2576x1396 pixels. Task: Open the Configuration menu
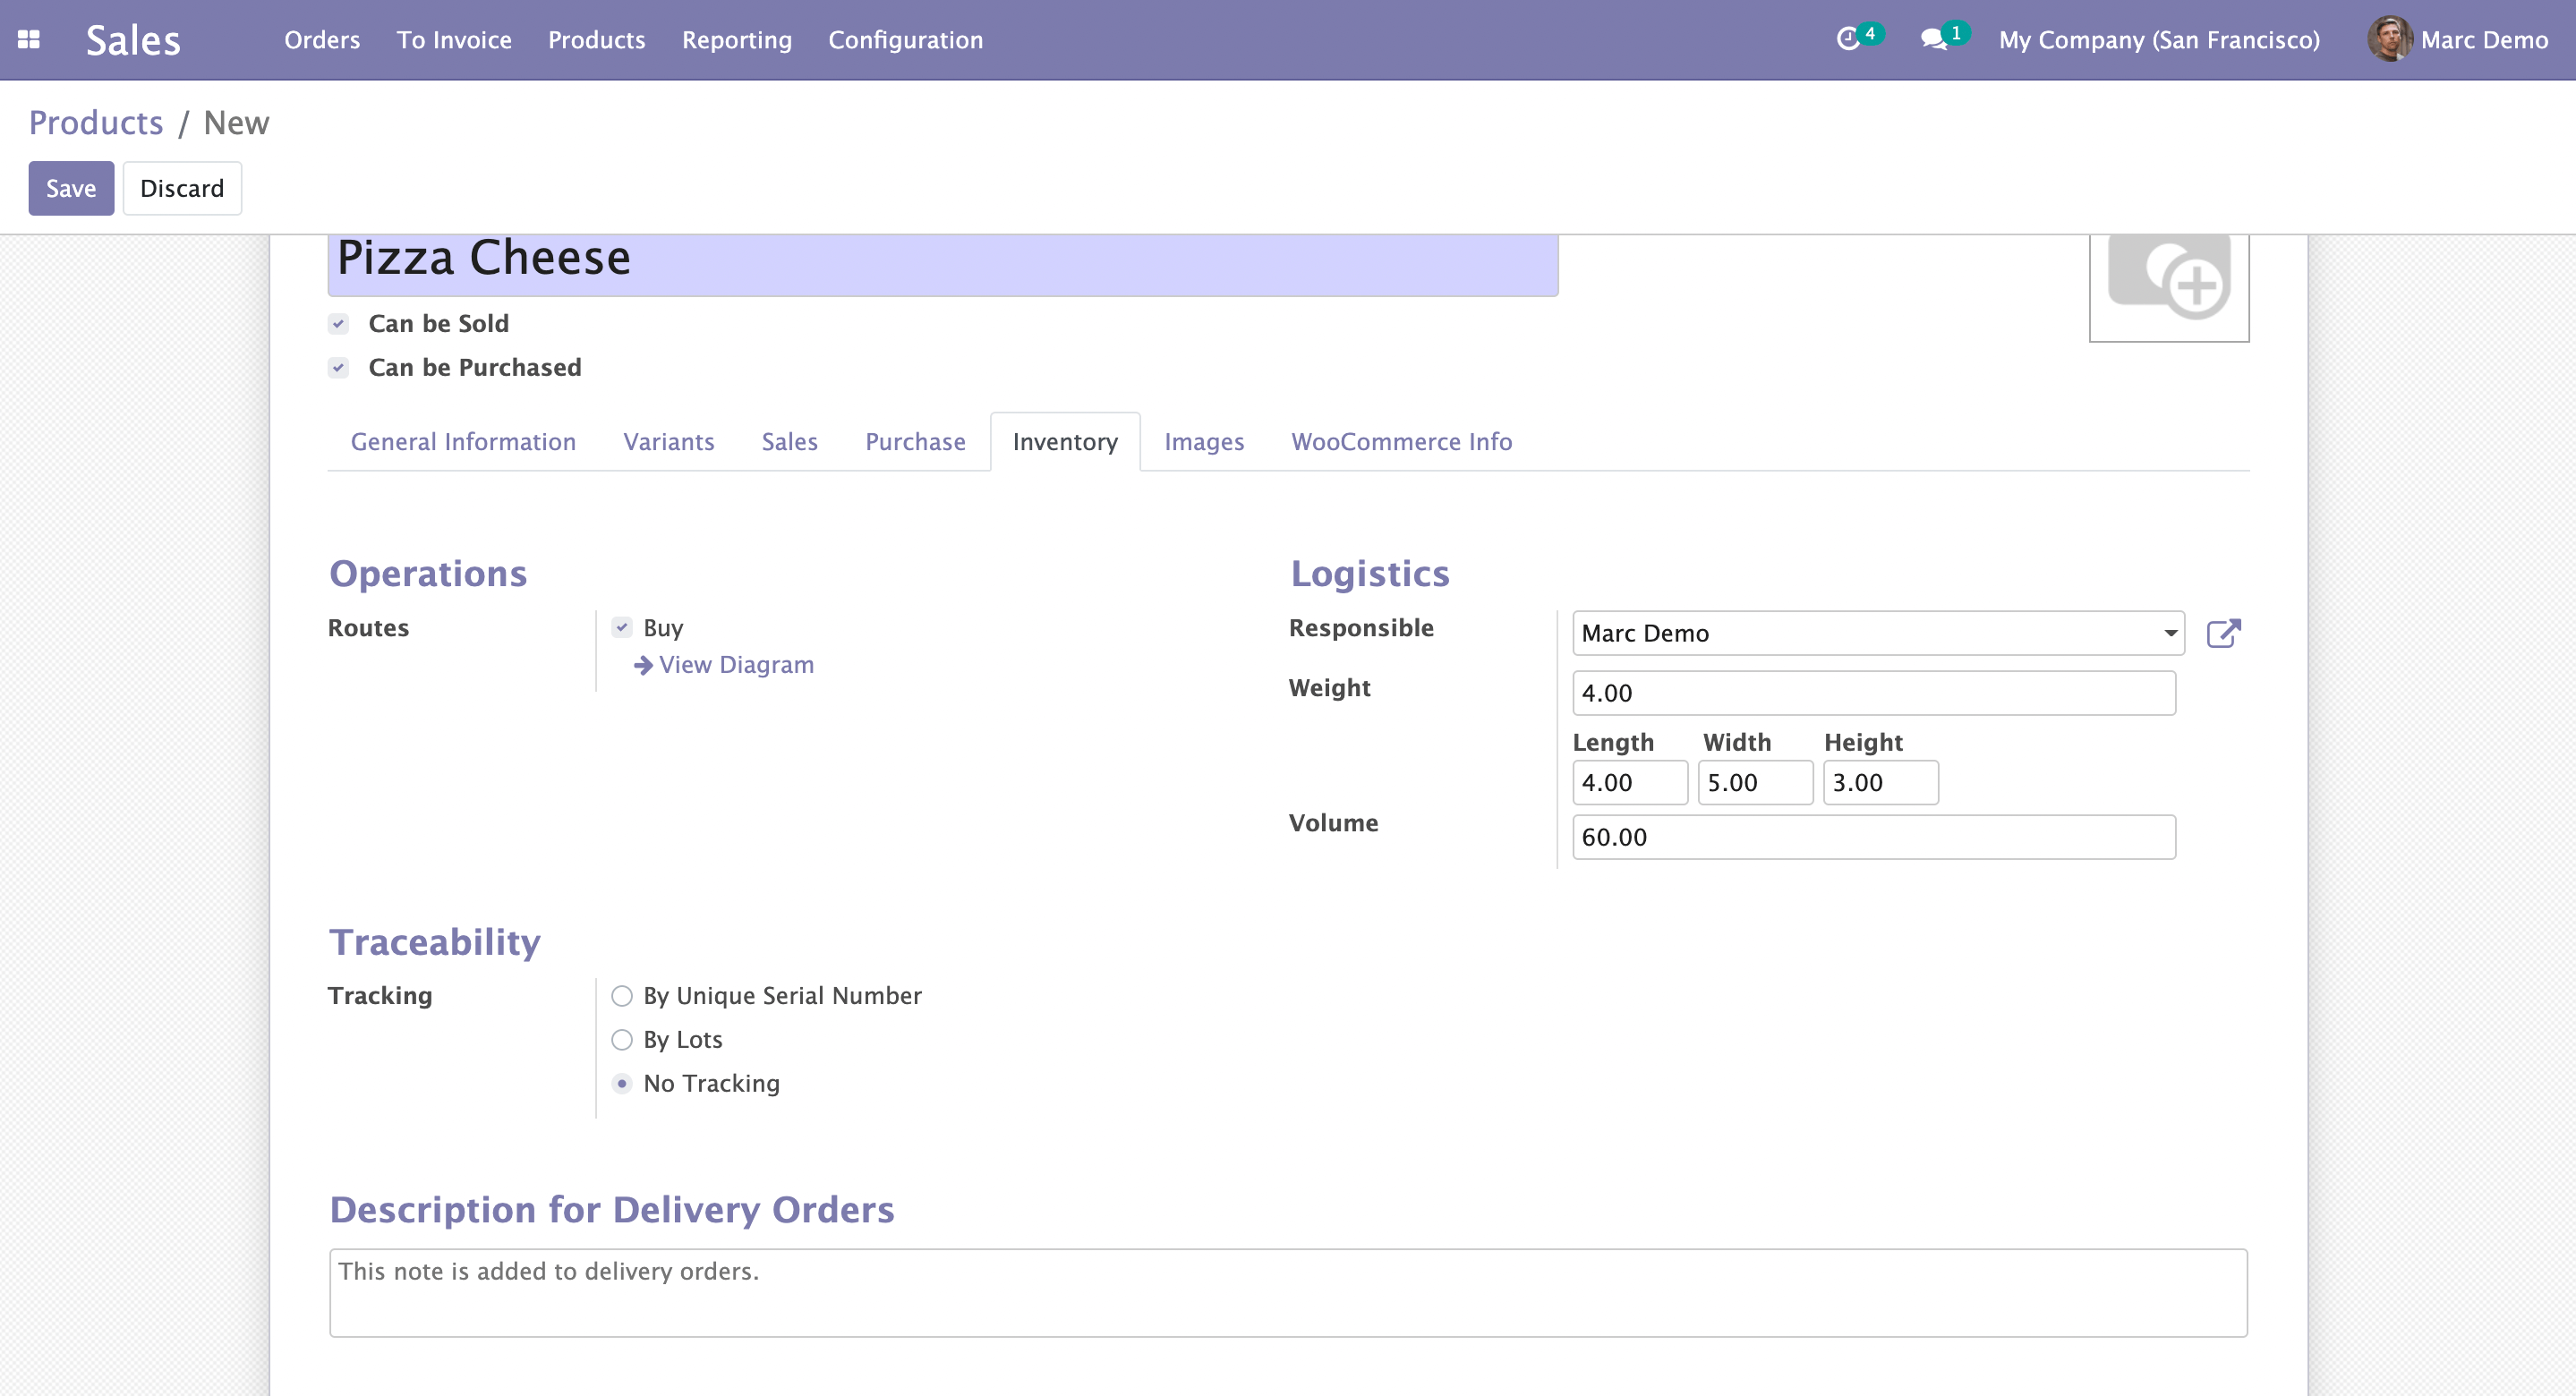tap(905, 40)
